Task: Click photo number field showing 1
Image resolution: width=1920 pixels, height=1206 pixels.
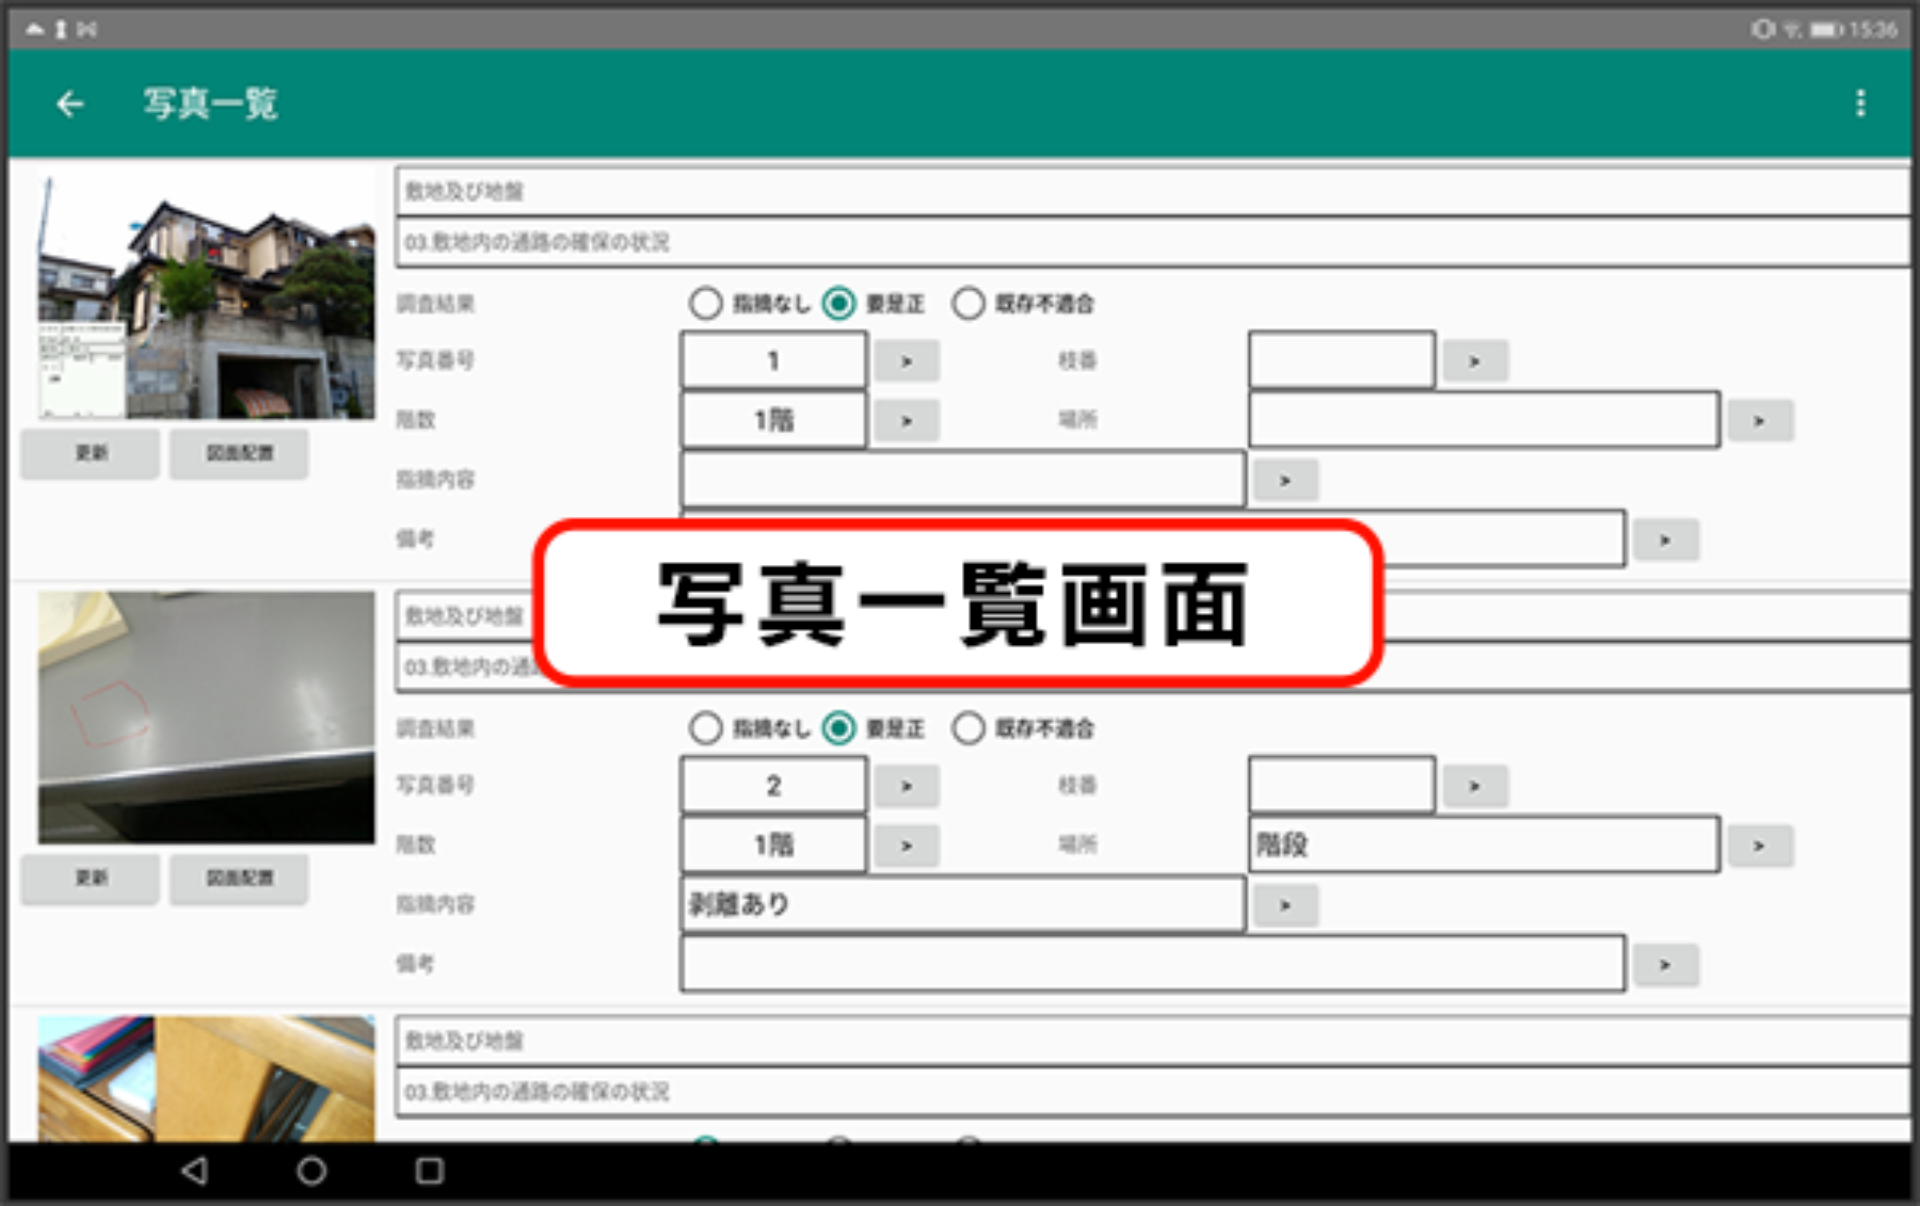Action: 773,361
